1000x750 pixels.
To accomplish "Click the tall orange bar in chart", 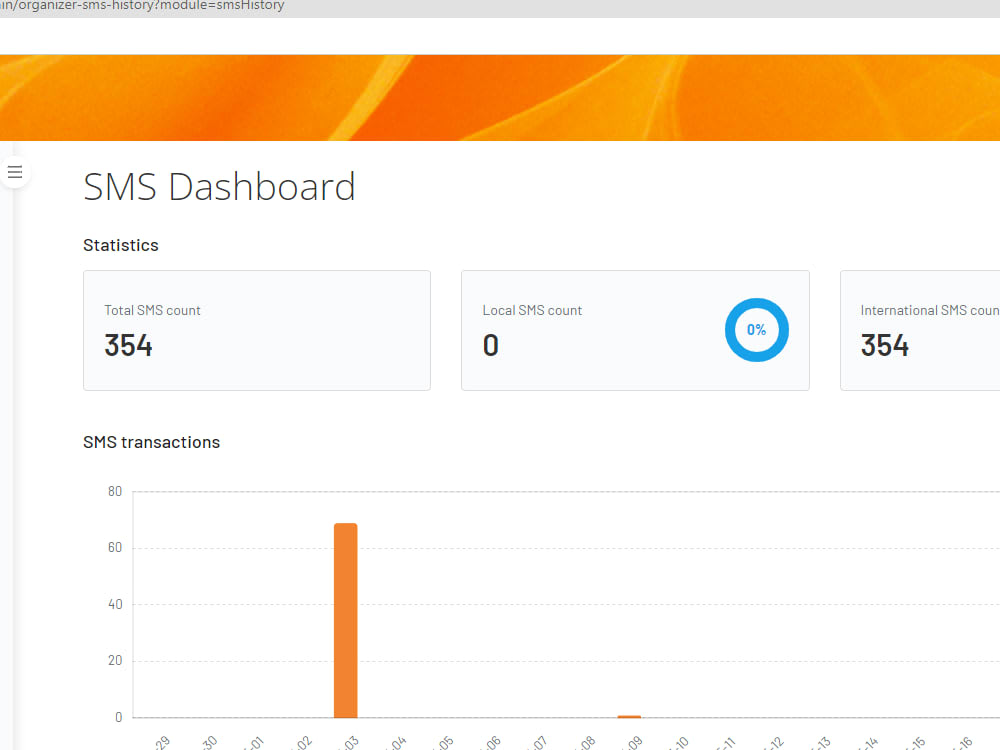I will [346, 621].
